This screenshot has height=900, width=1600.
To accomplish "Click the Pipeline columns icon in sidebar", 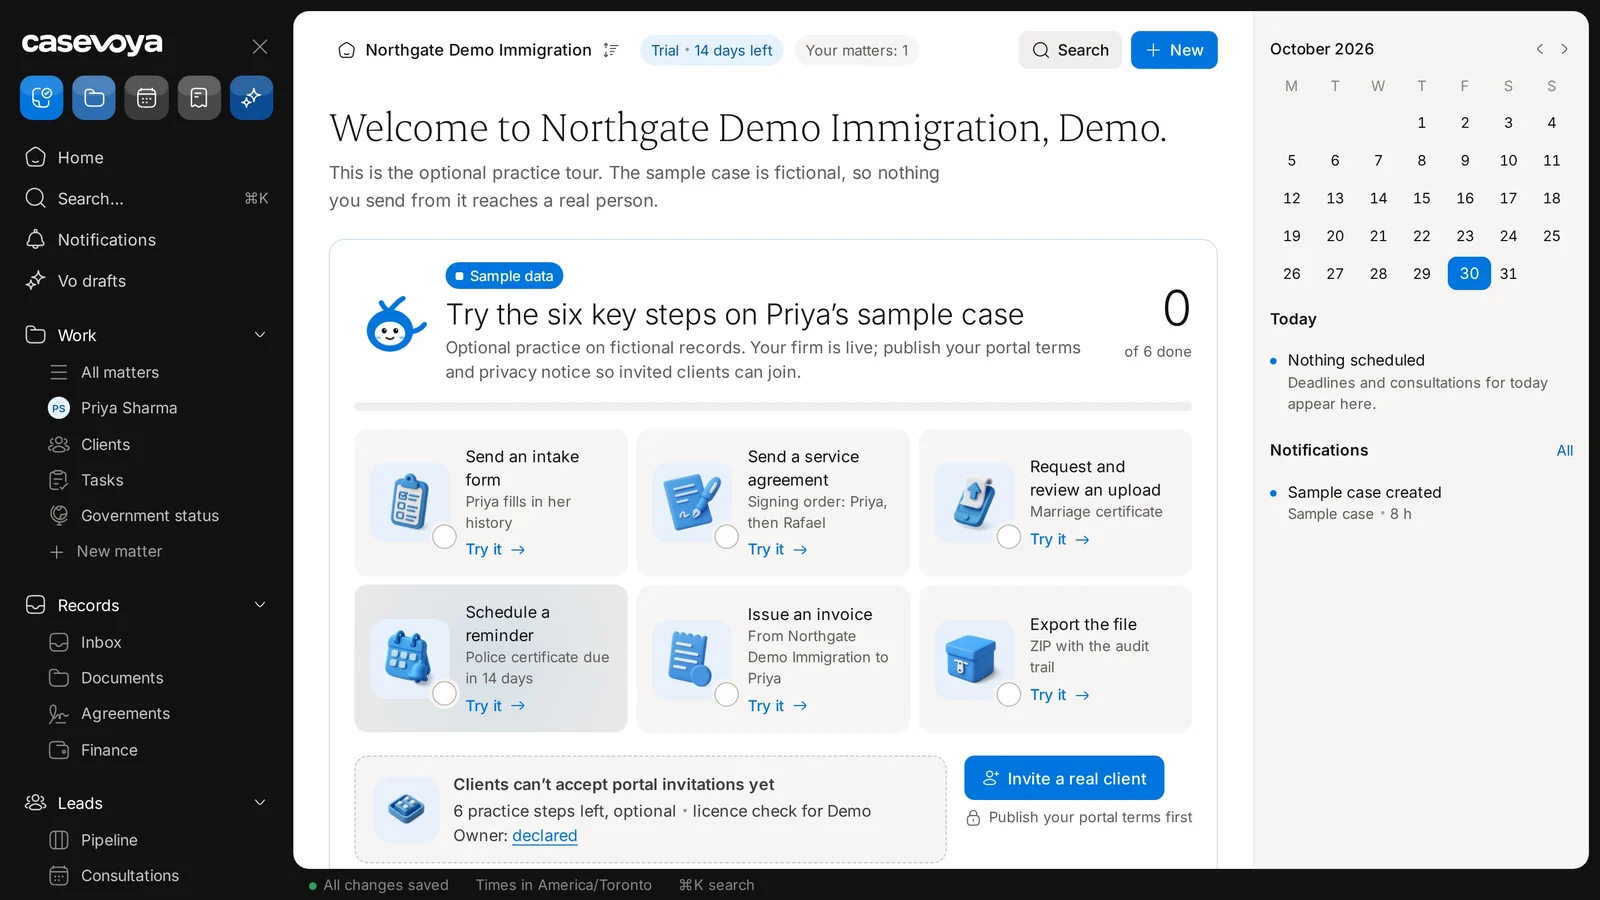I will pos(59,840).
